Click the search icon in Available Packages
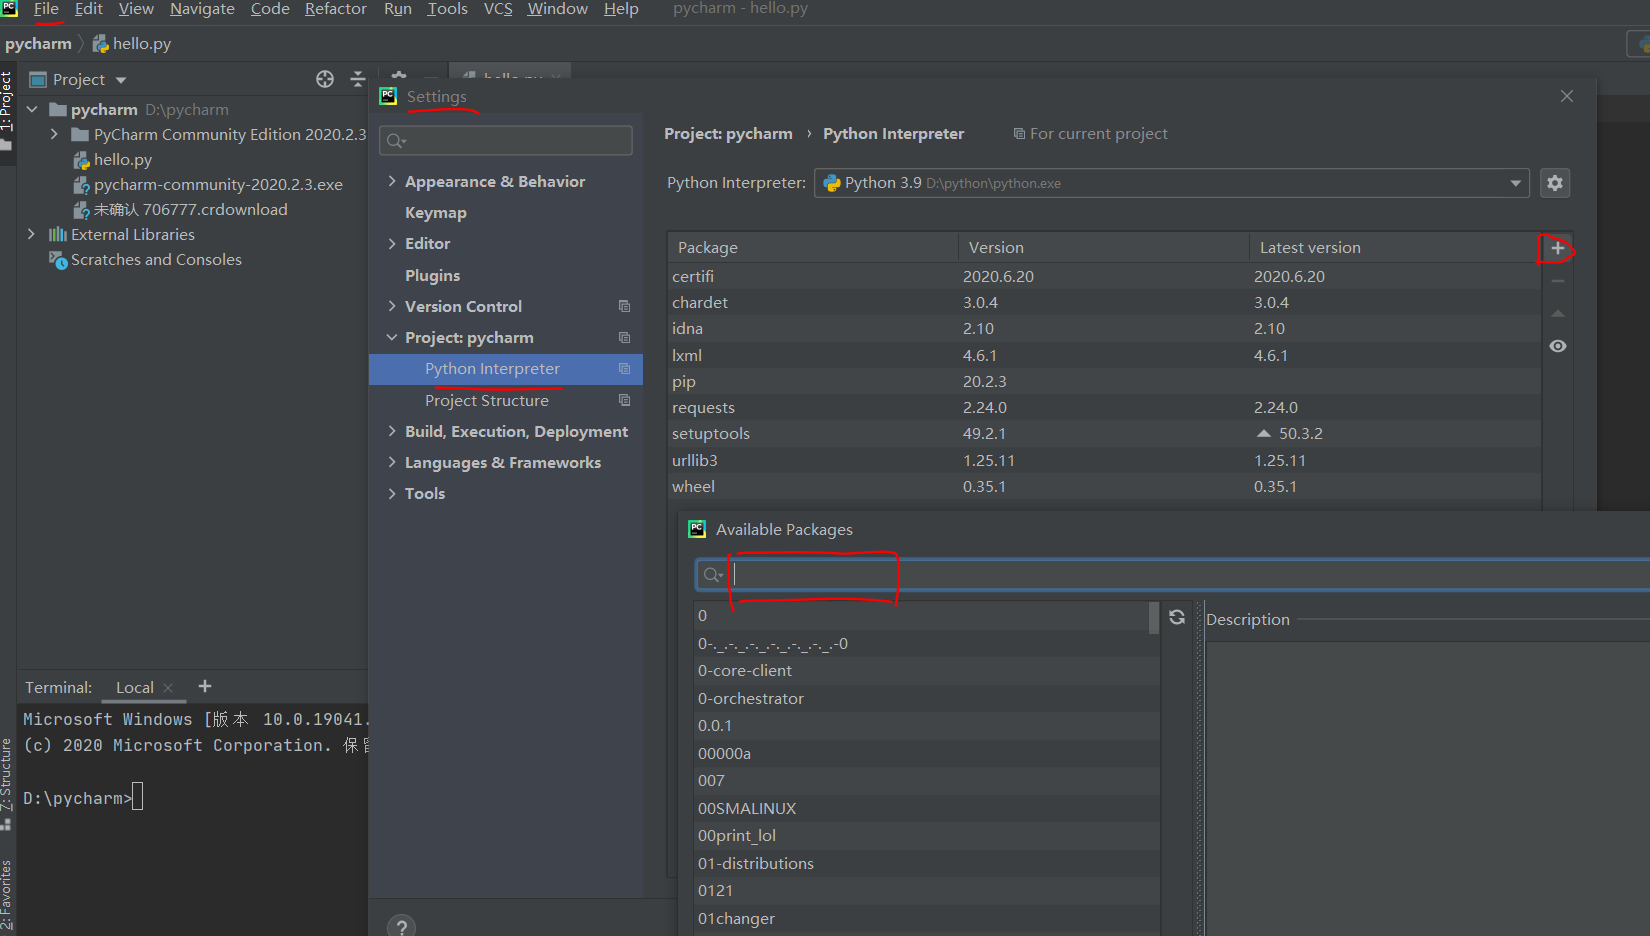This screenshot has width=1650, height=936. [x=712, y=574]
